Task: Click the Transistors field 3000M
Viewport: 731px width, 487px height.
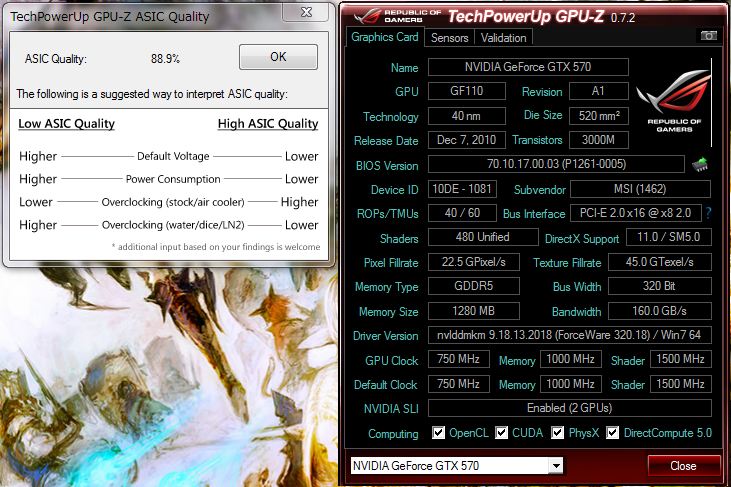Action: [x=599, y=140]
